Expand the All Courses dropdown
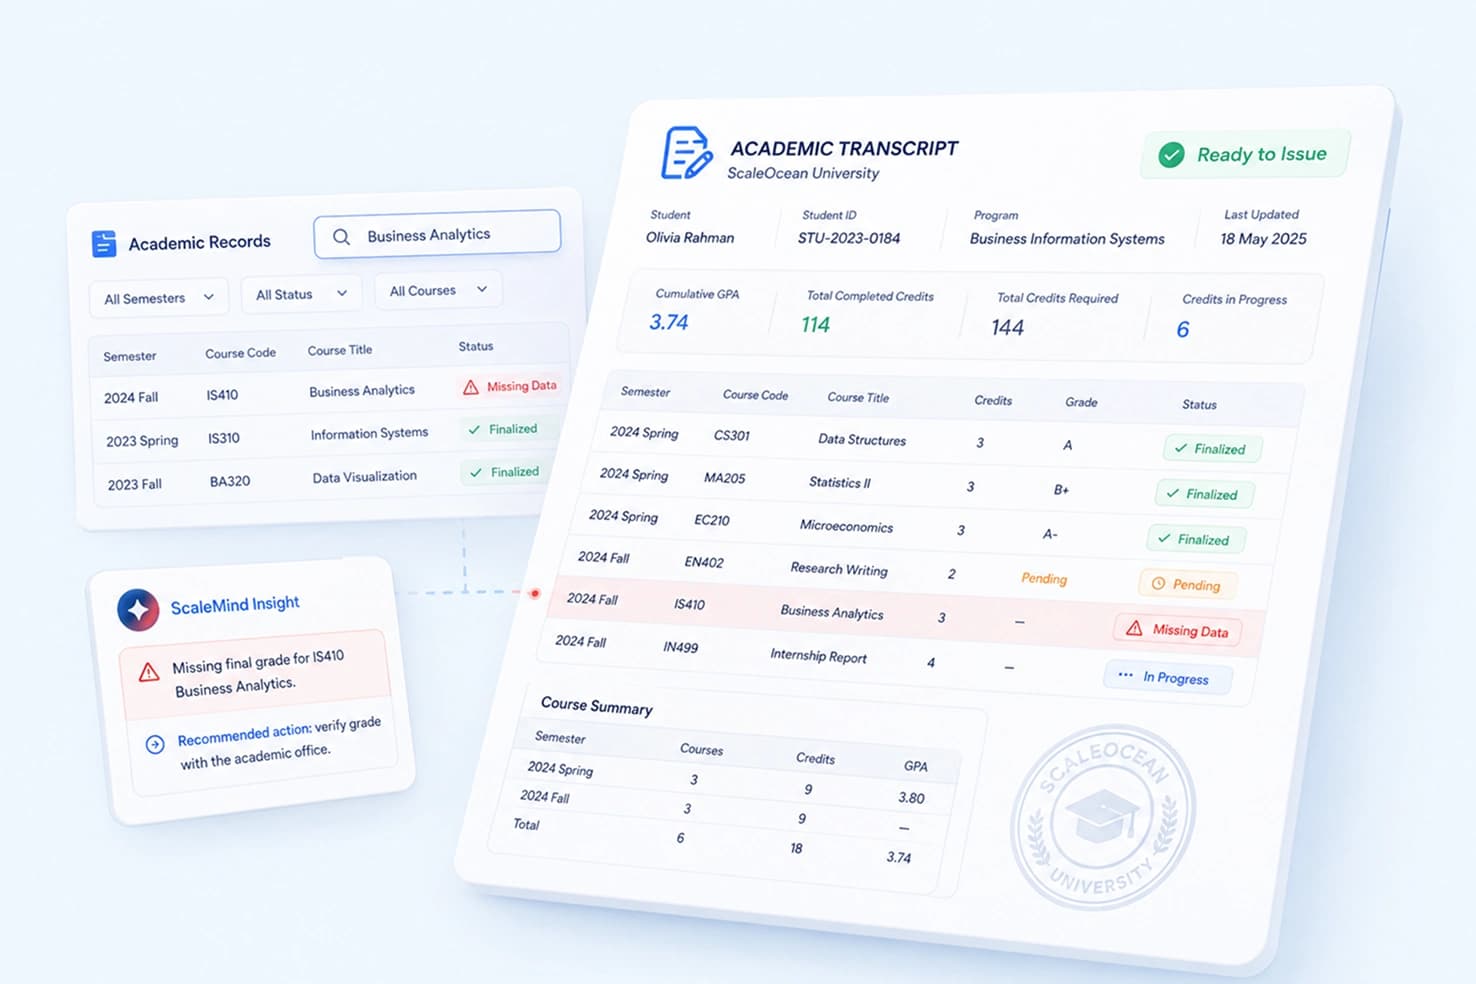 (x=438, y=290)
